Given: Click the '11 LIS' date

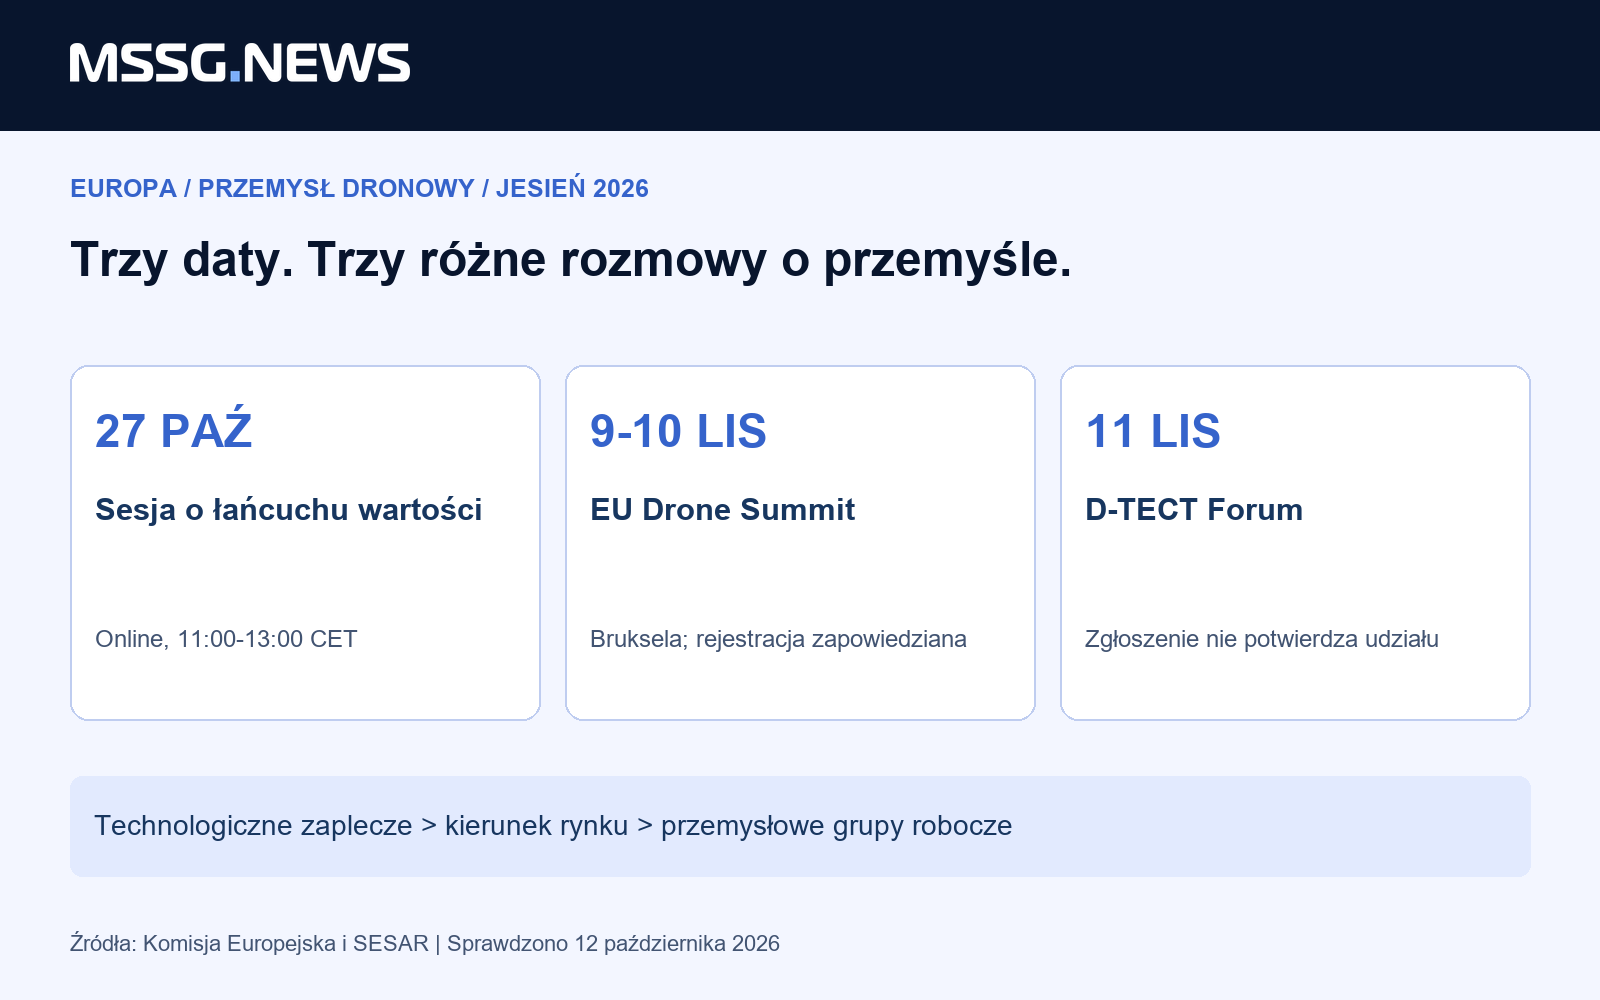Looking at the screenshot, I should (1153, 431).
